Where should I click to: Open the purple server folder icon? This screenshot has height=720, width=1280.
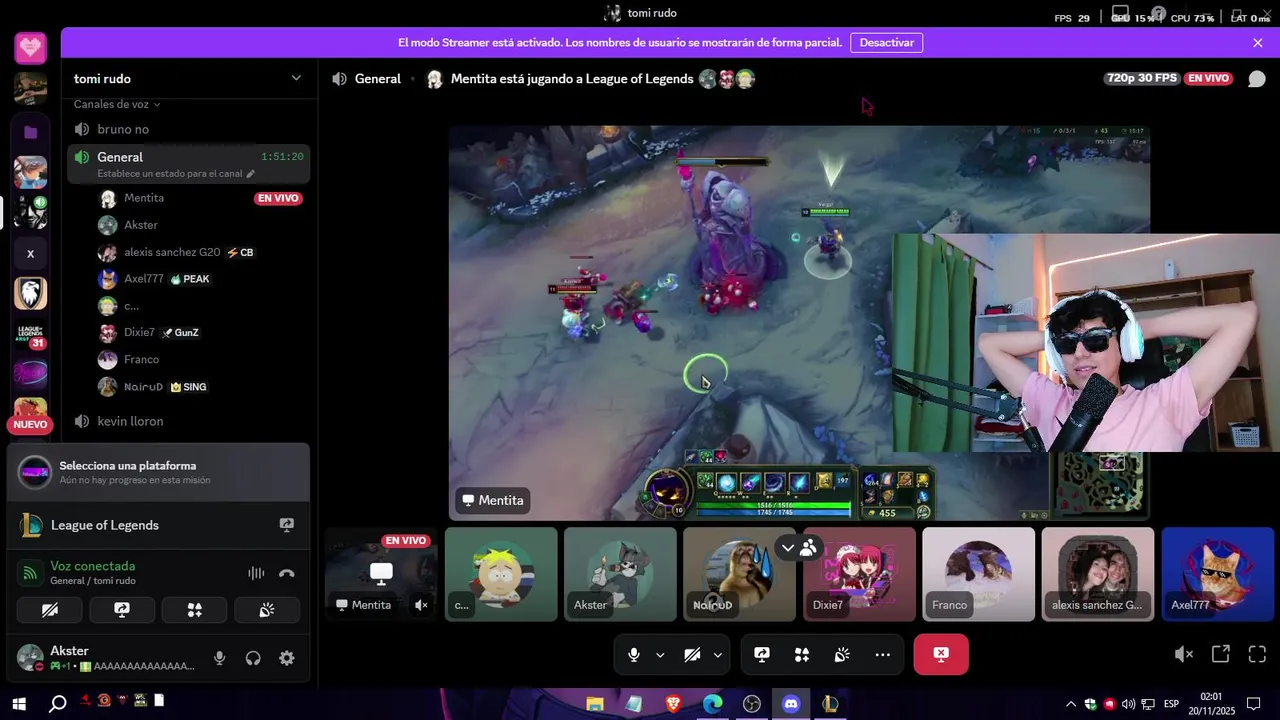coord(30,132)
